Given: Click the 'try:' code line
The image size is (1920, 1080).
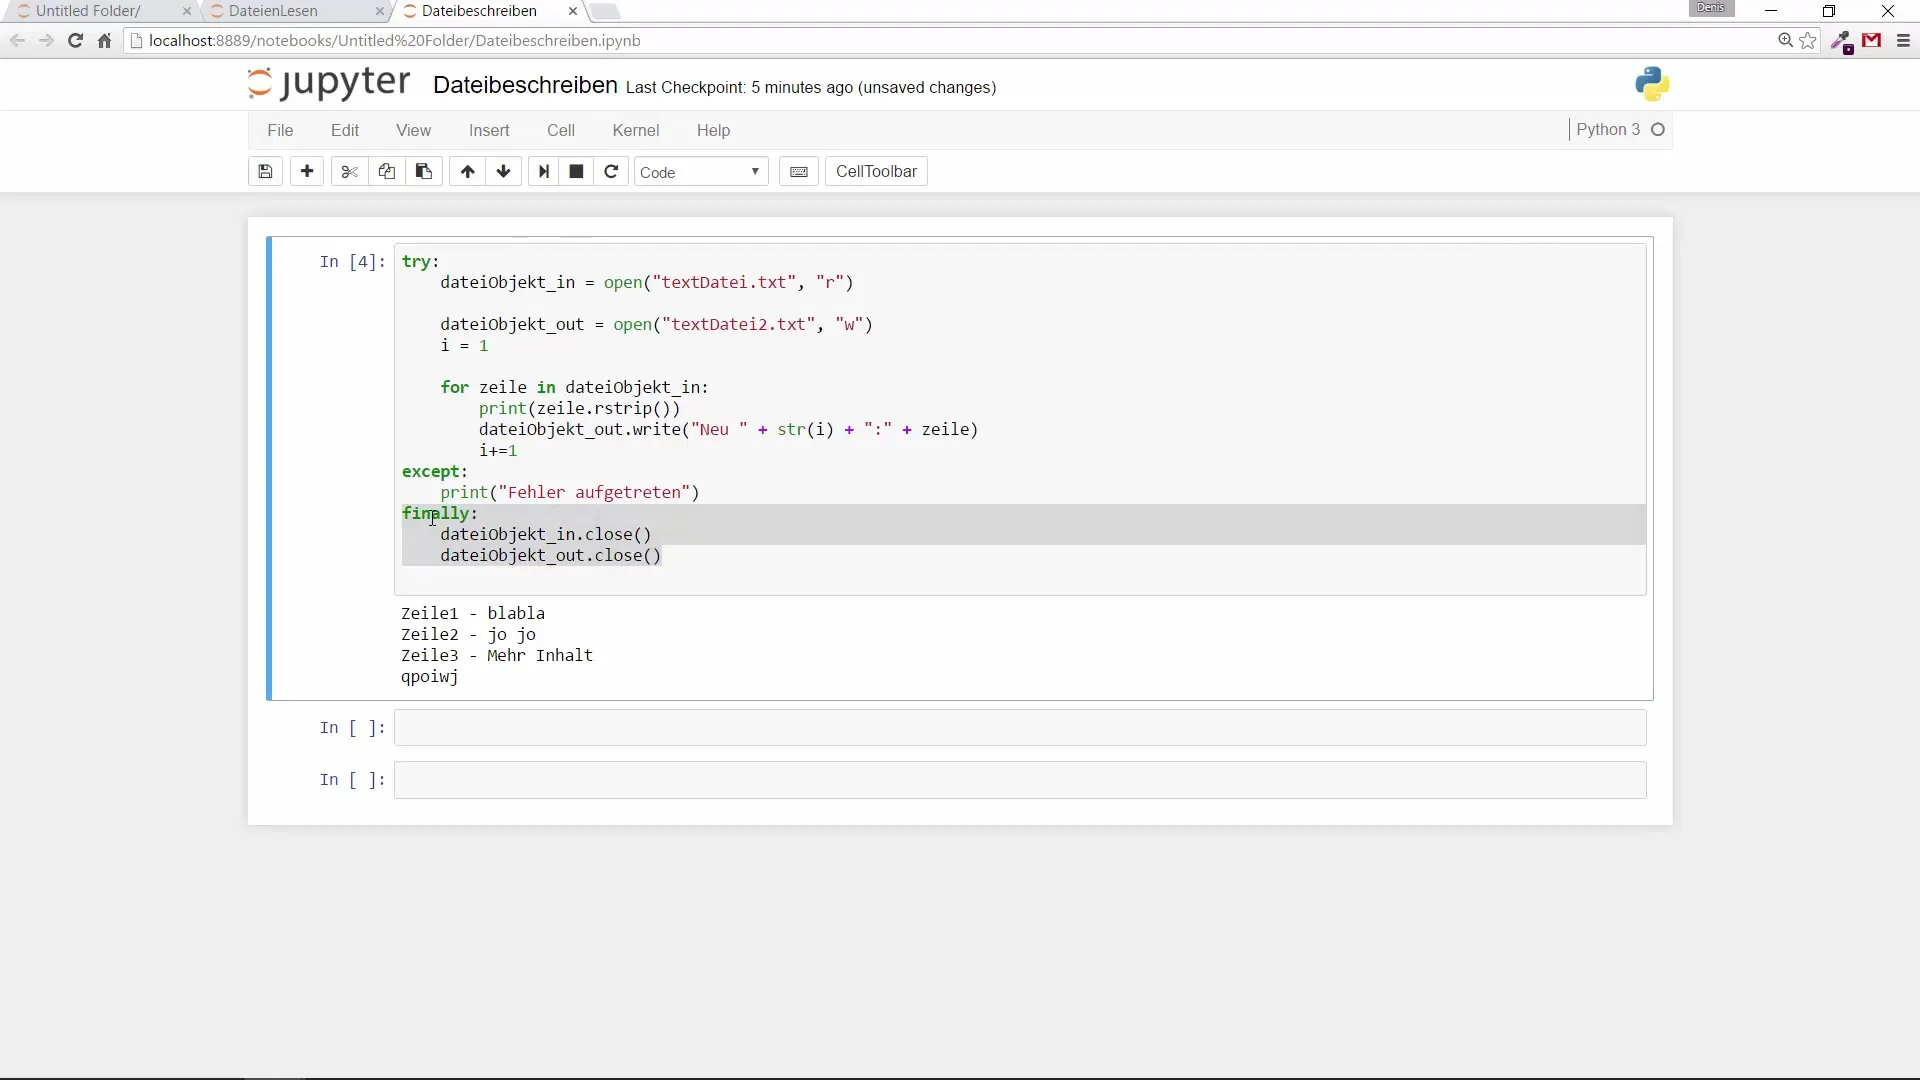Looking at the screenshot, I should 421,262.
